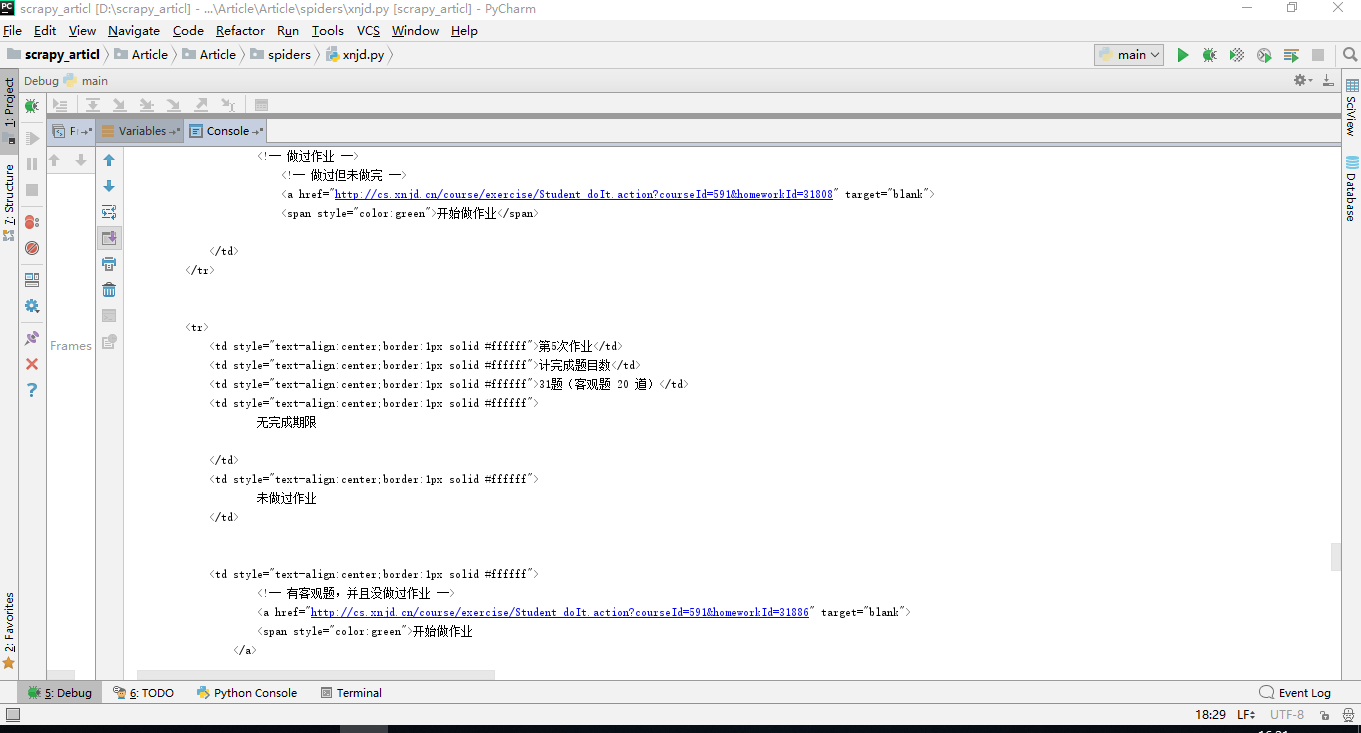
Task: Hide the Debug tool window
Action: (x=1328, y=81)
